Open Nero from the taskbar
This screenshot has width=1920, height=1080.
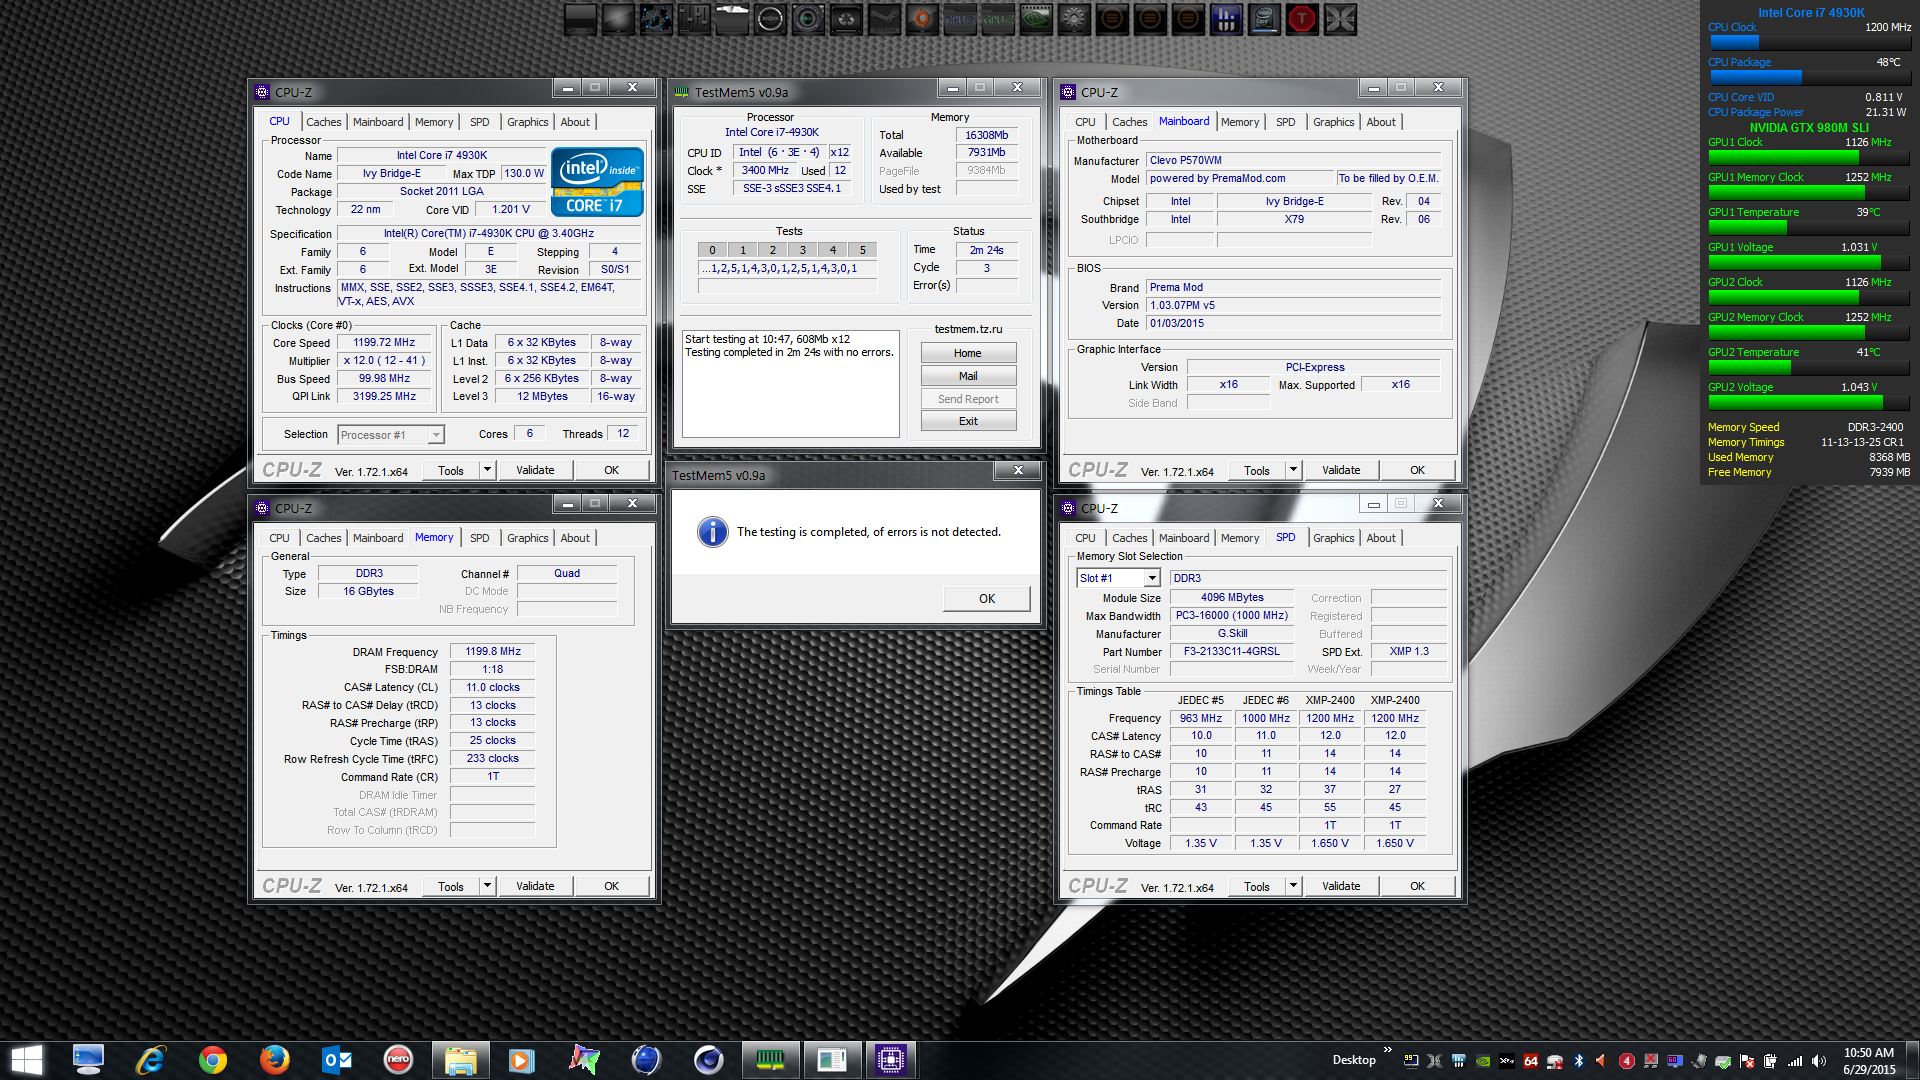(x=398, y=1059)
